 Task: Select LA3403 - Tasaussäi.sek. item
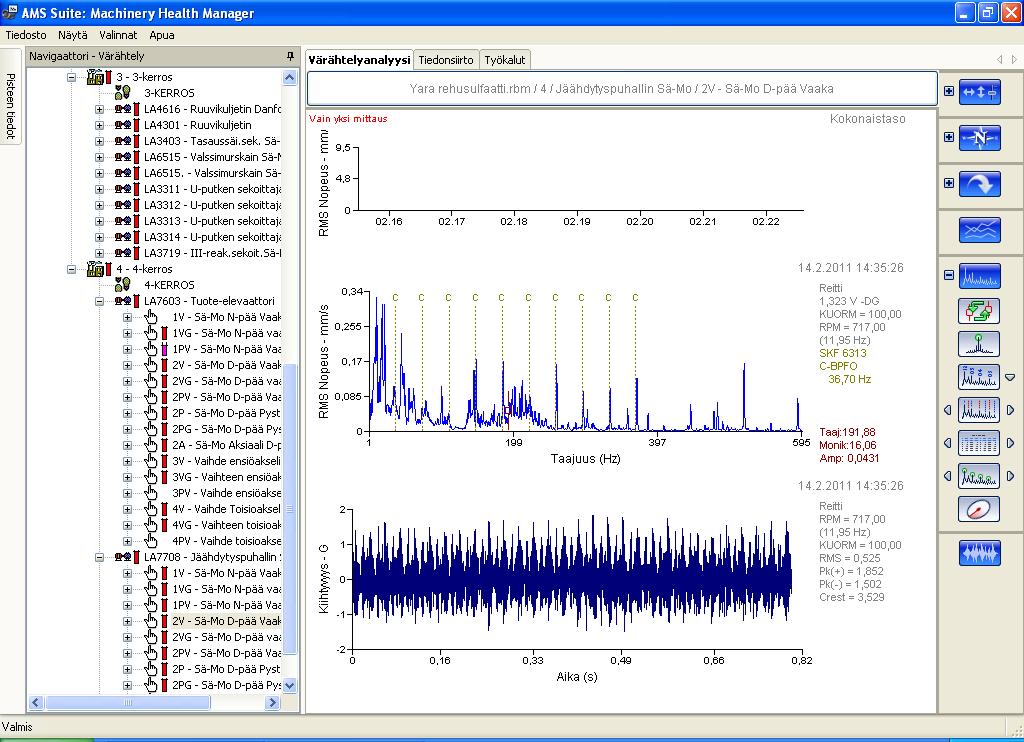tap(212, 141)
